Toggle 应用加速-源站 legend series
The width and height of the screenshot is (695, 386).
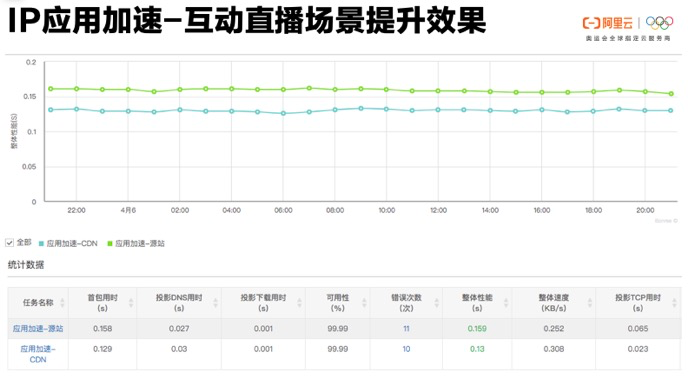[x=136, y=244]
